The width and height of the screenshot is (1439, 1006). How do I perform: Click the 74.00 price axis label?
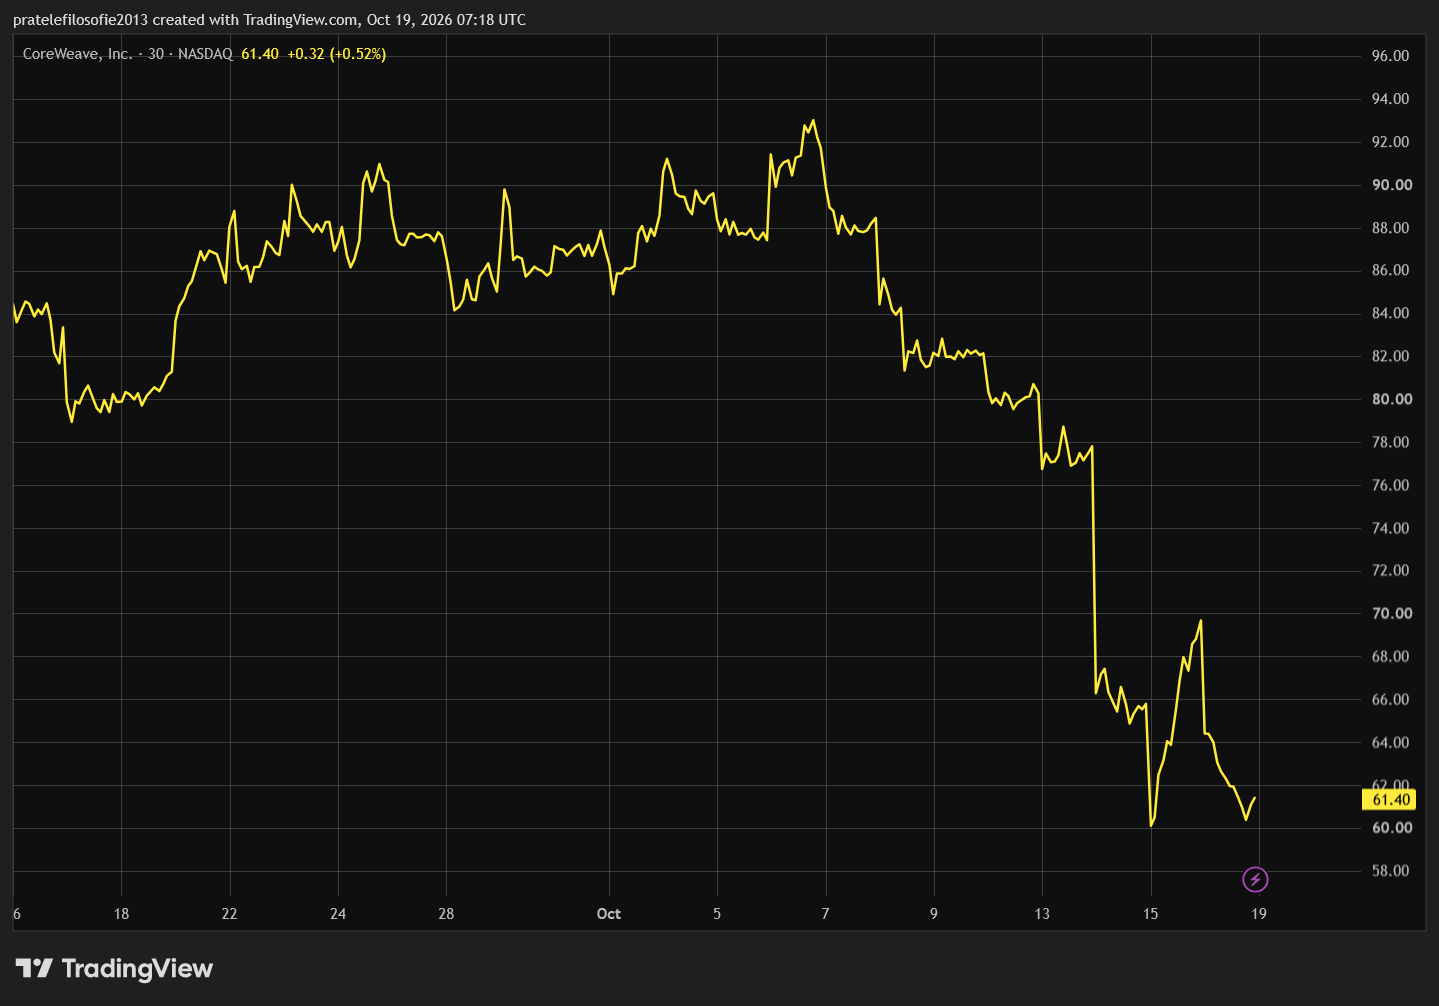point(1390,528)
